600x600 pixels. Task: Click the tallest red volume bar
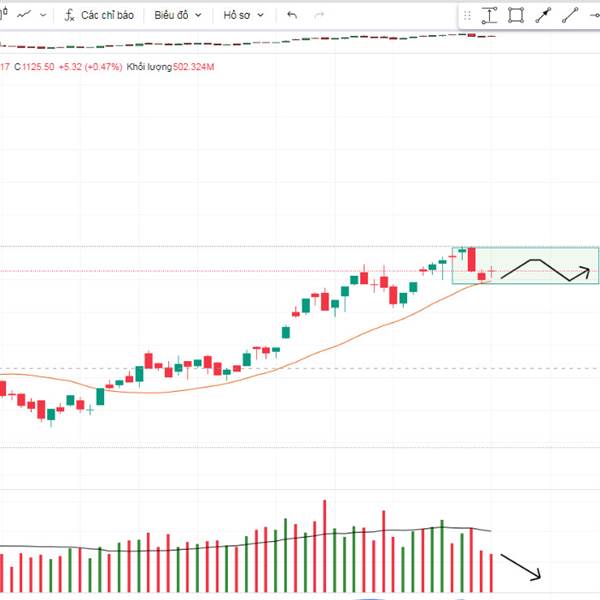[x=325, y=546]
